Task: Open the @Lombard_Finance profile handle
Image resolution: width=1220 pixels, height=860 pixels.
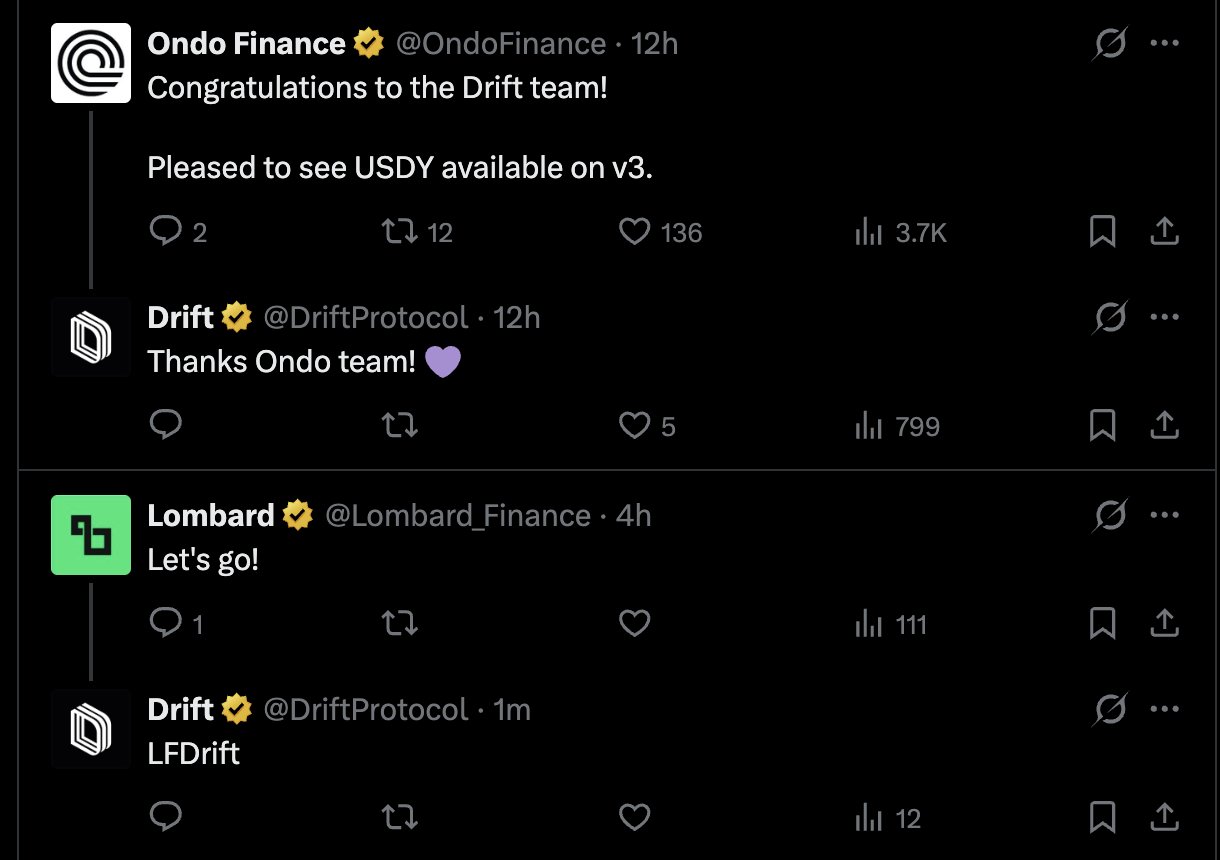Action: [x=458, y=515]
